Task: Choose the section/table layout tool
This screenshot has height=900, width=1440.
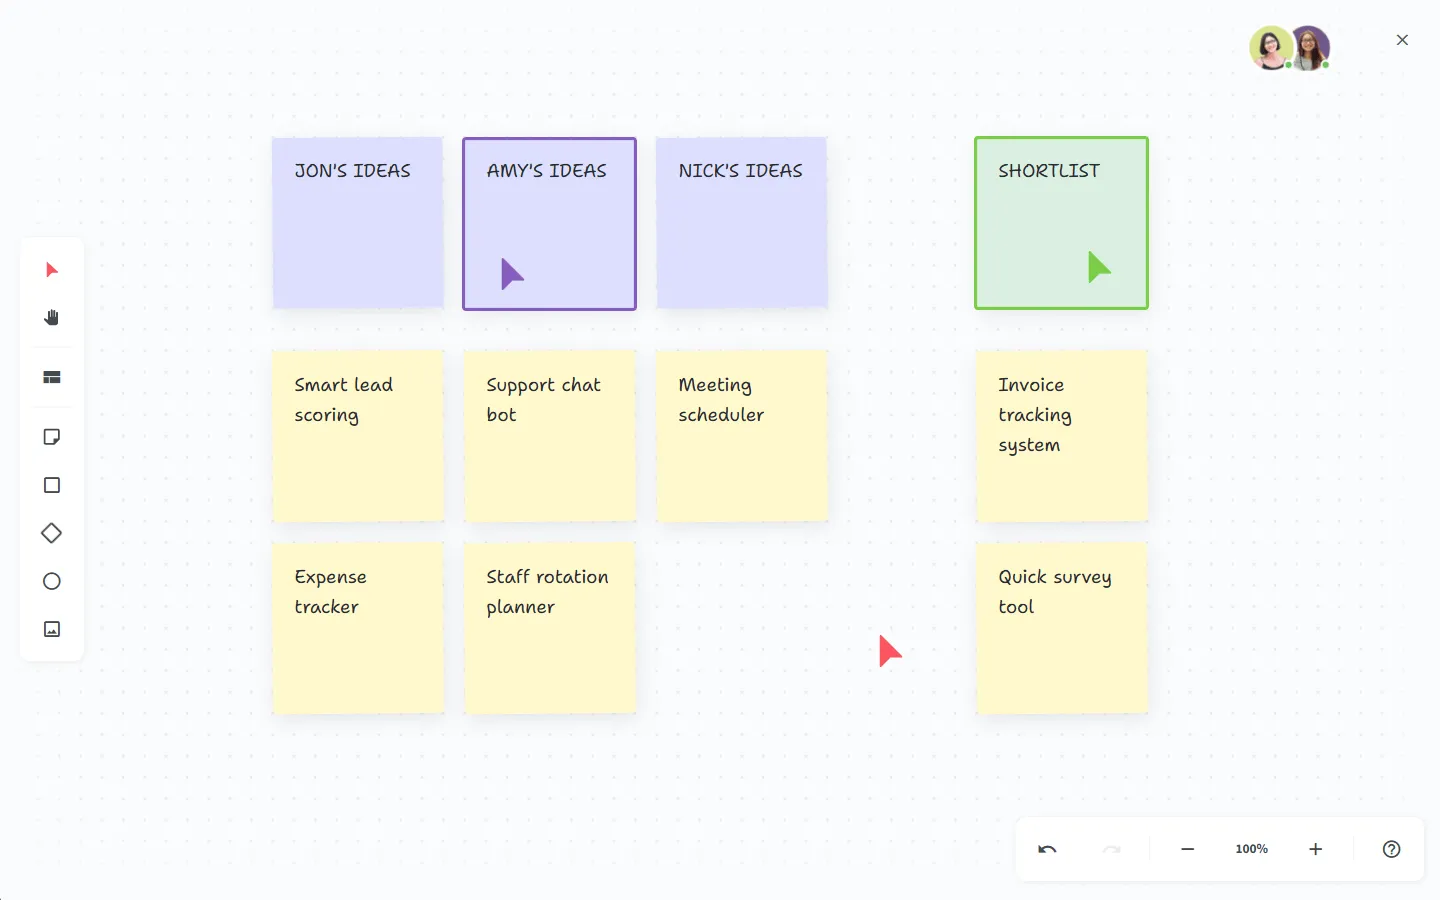Action: coord(52,377)
